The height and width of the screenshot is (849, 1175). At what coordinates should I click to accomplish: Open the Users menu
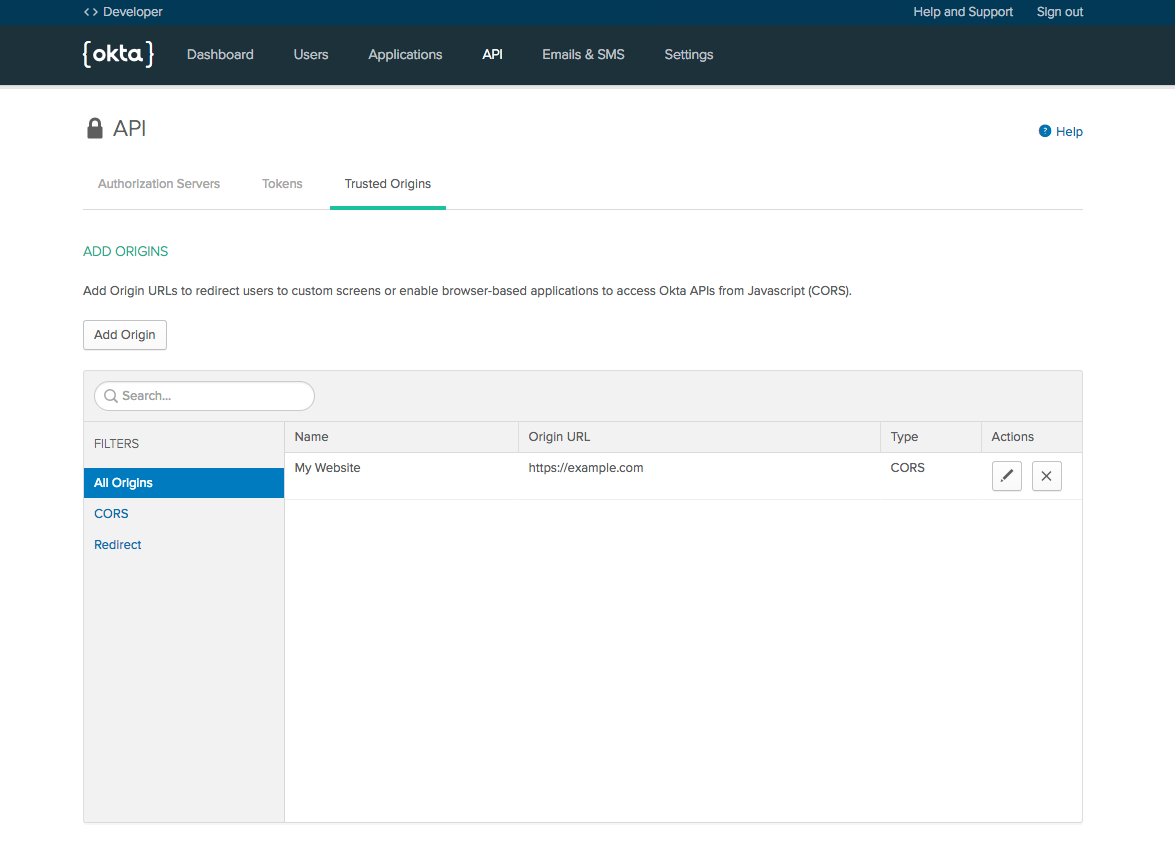click(x=311, y=55)
